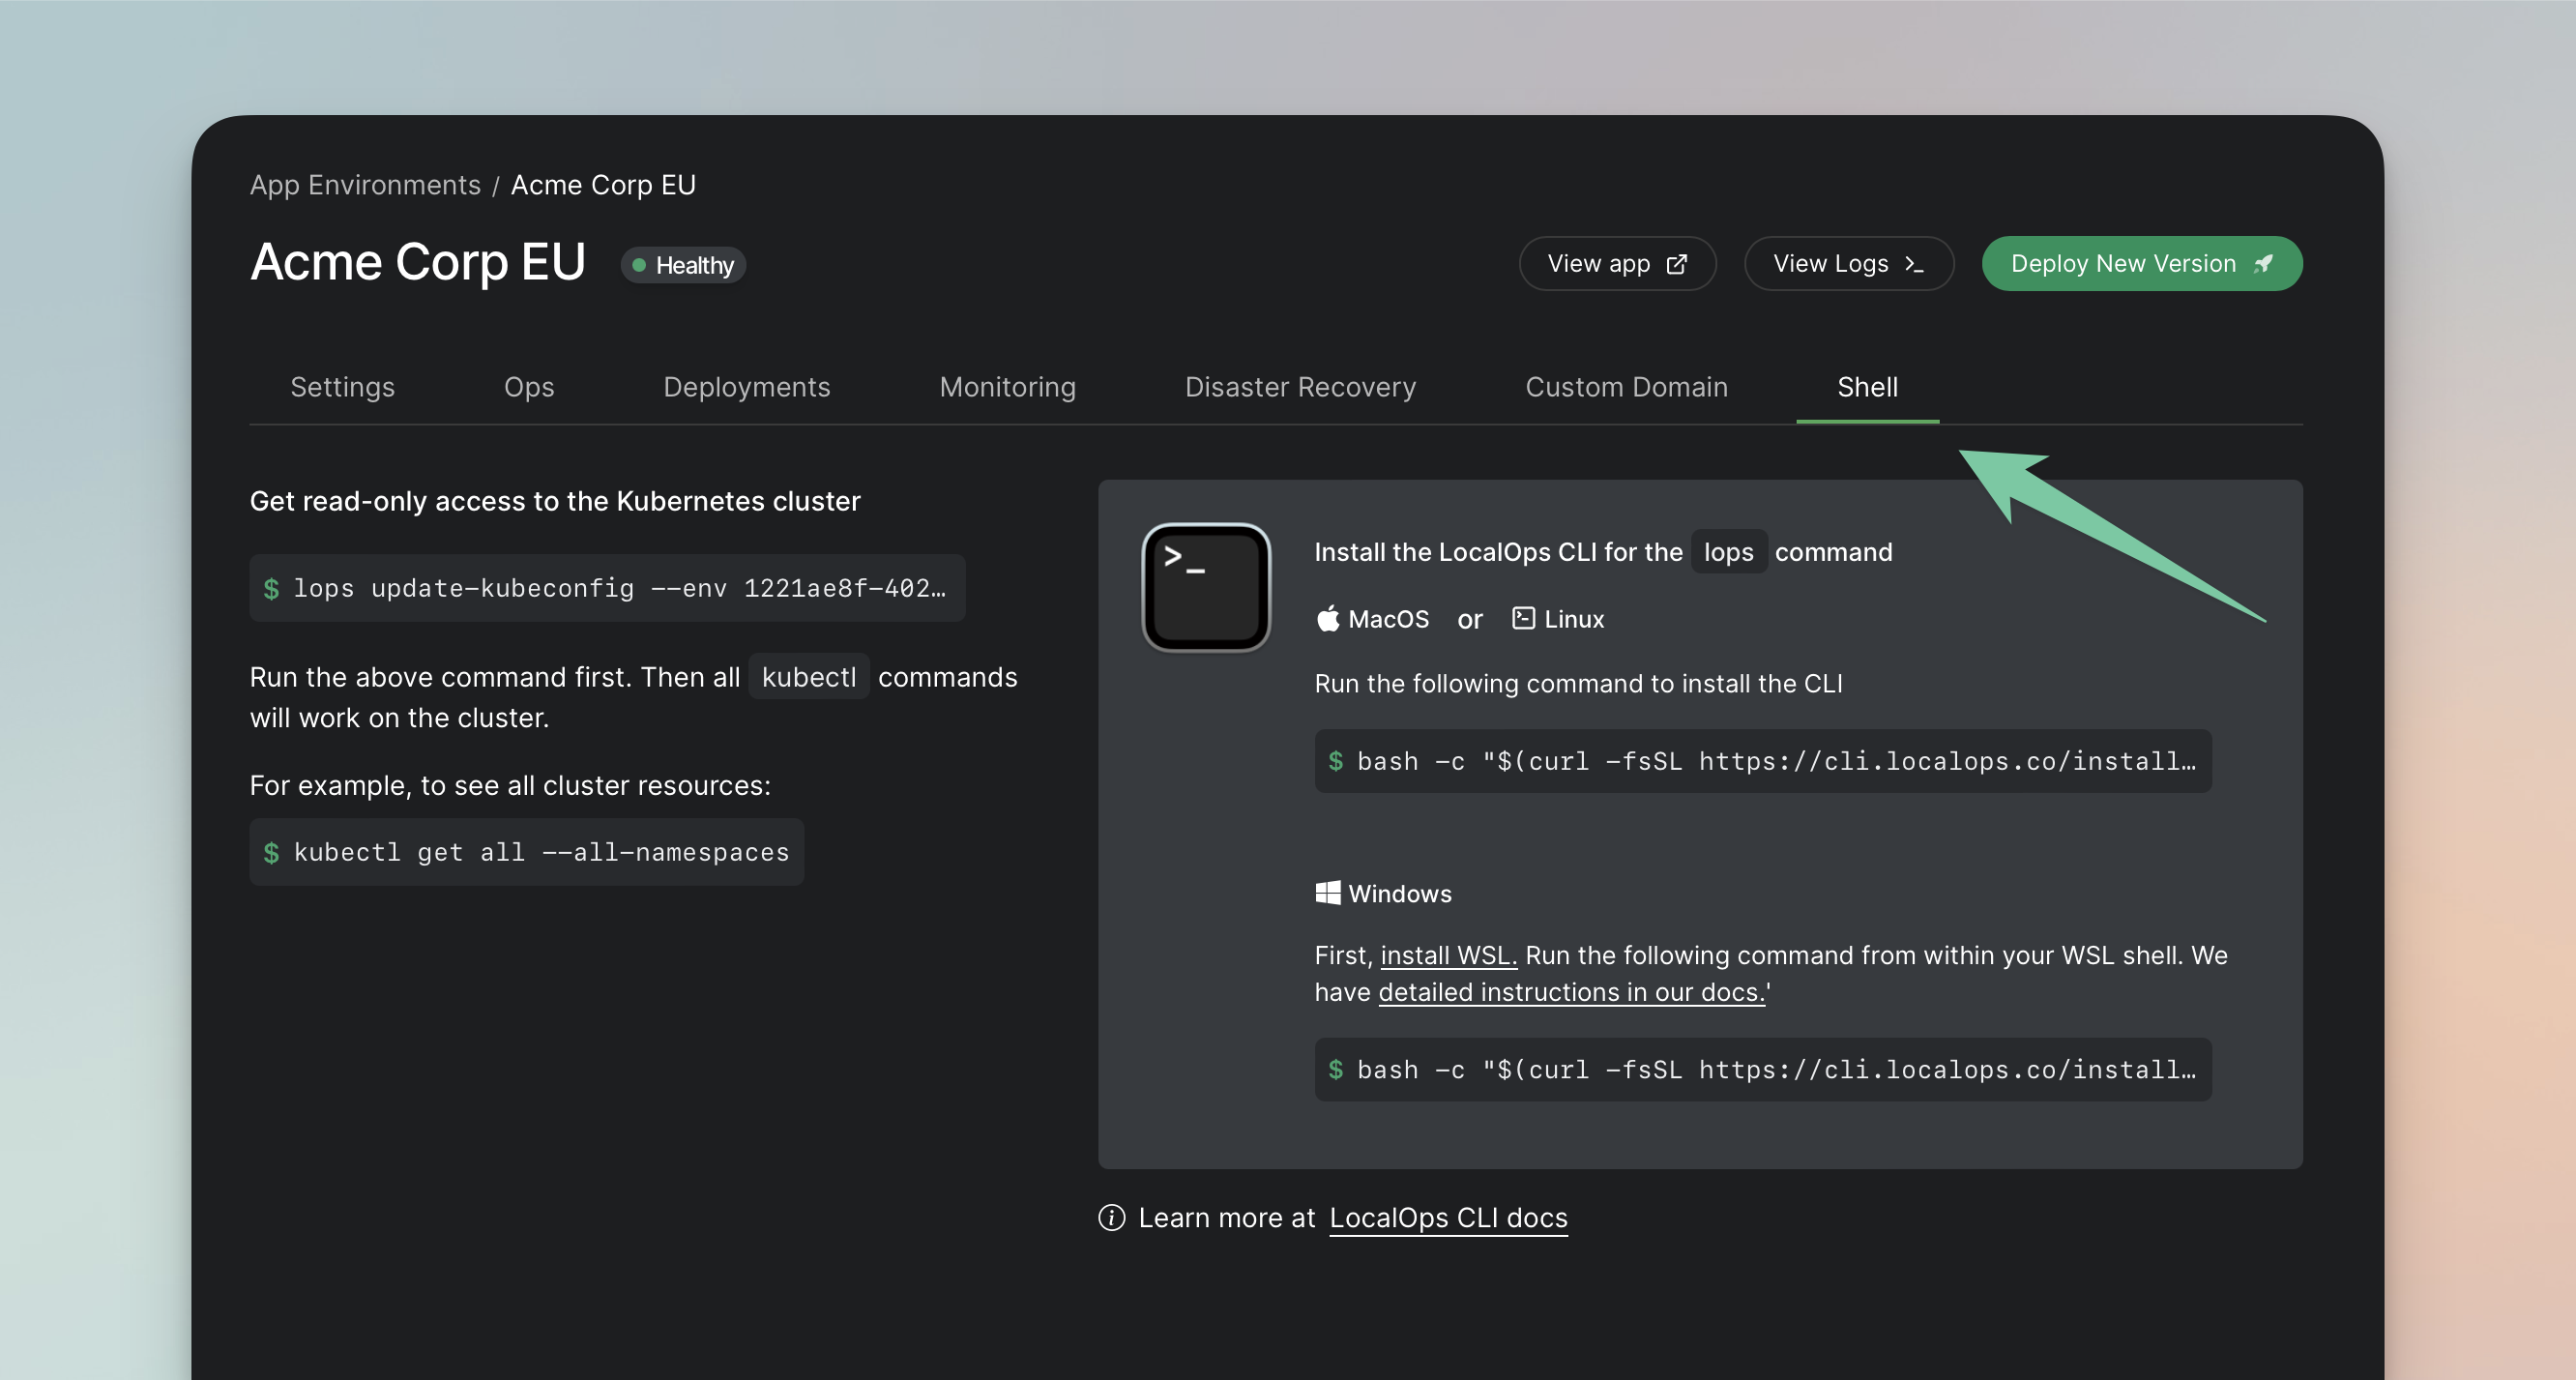Switch to the Ops tab
This screenshot has height=1380, width=2576.
[x=529, y=387]
